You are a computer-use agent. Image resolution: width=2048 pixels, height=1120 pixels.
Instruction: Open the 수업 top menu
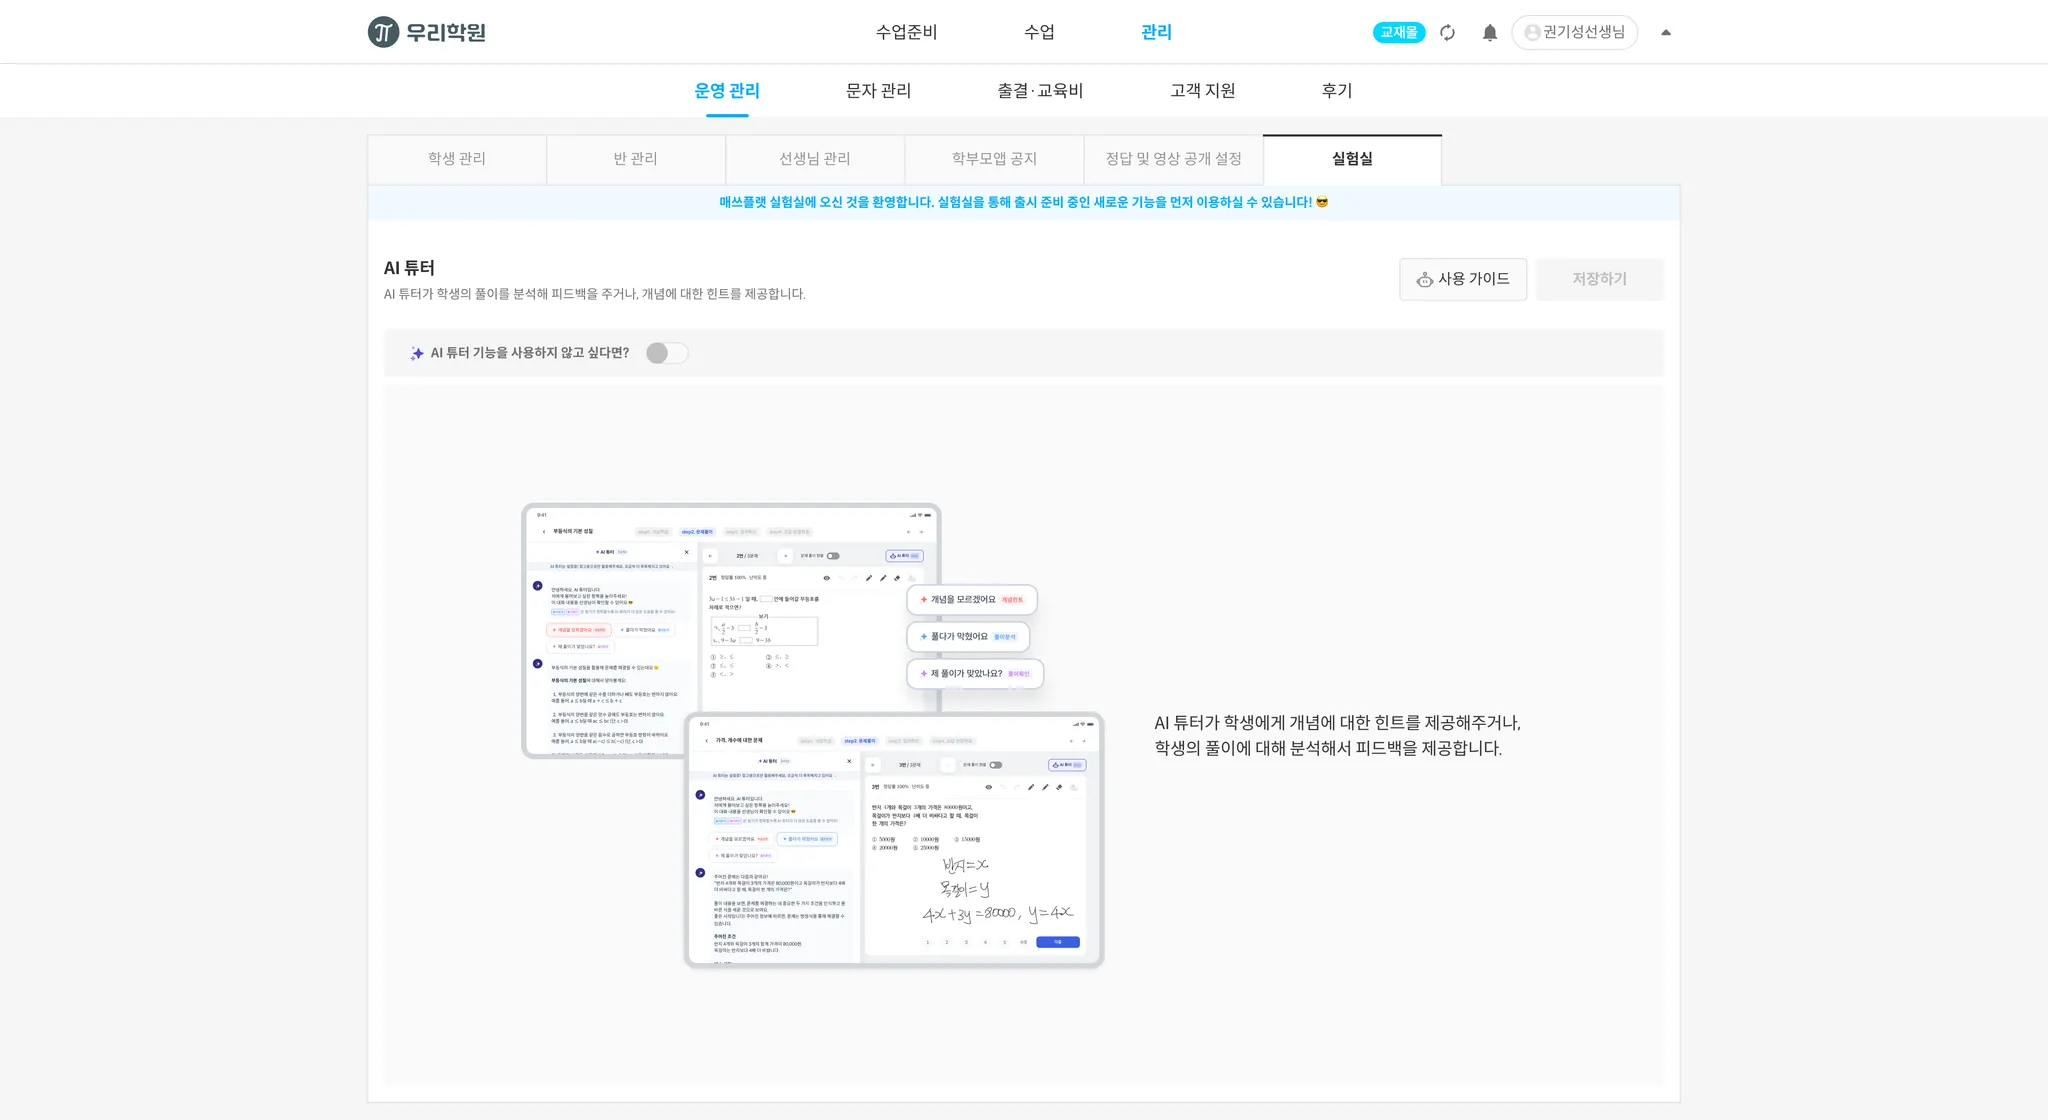1039,32
